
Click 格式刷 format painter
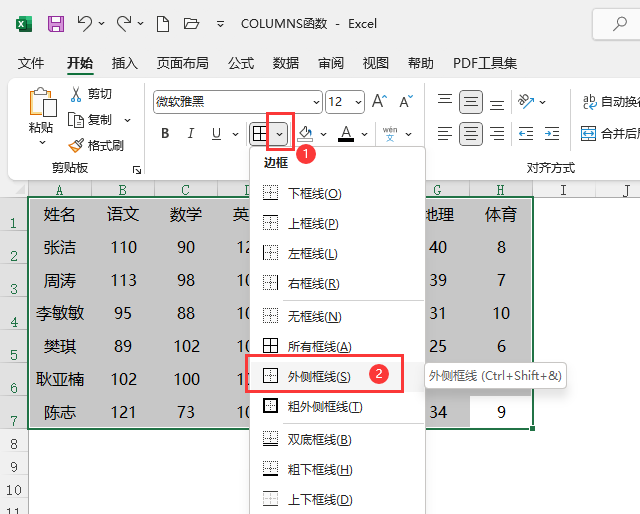pos(96,145)
